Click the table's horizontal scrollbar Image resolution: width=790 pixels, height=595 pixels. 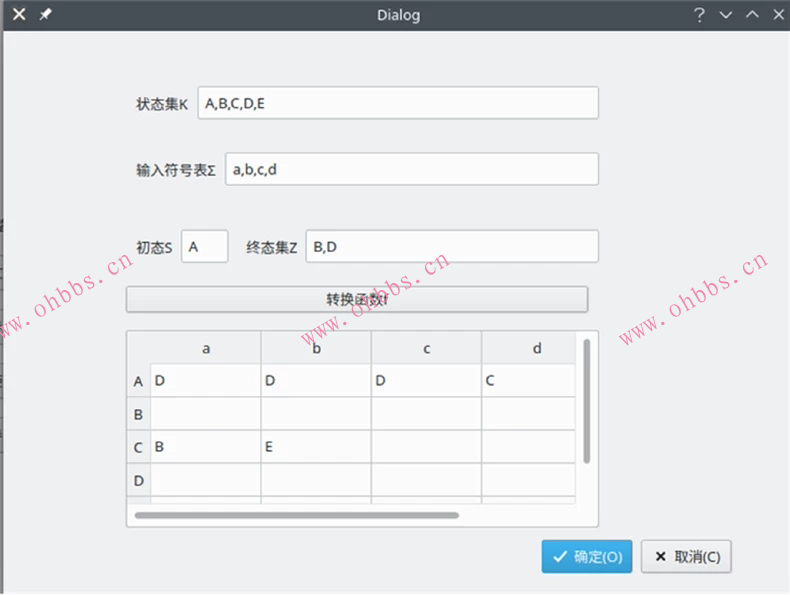click(296, 516)
